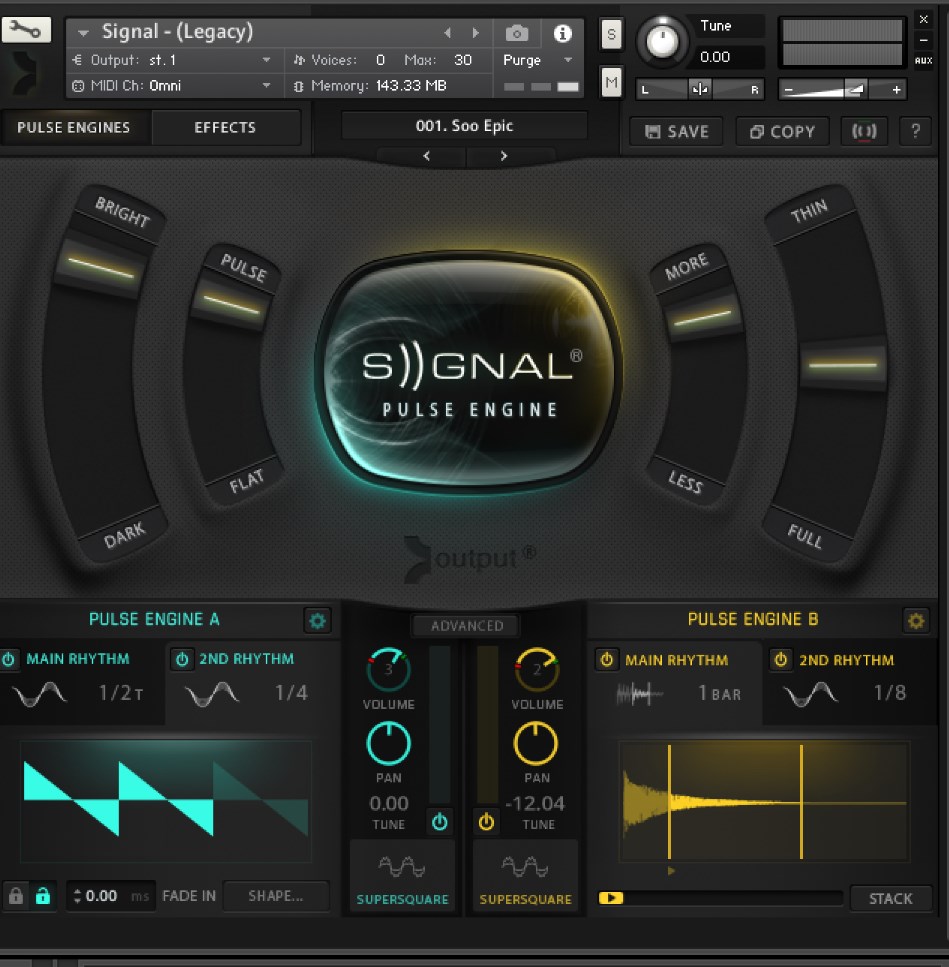Select the yellow Supersquare waveform icon
The height and width of the screenshot is (967, 949).
pos(525,867)
